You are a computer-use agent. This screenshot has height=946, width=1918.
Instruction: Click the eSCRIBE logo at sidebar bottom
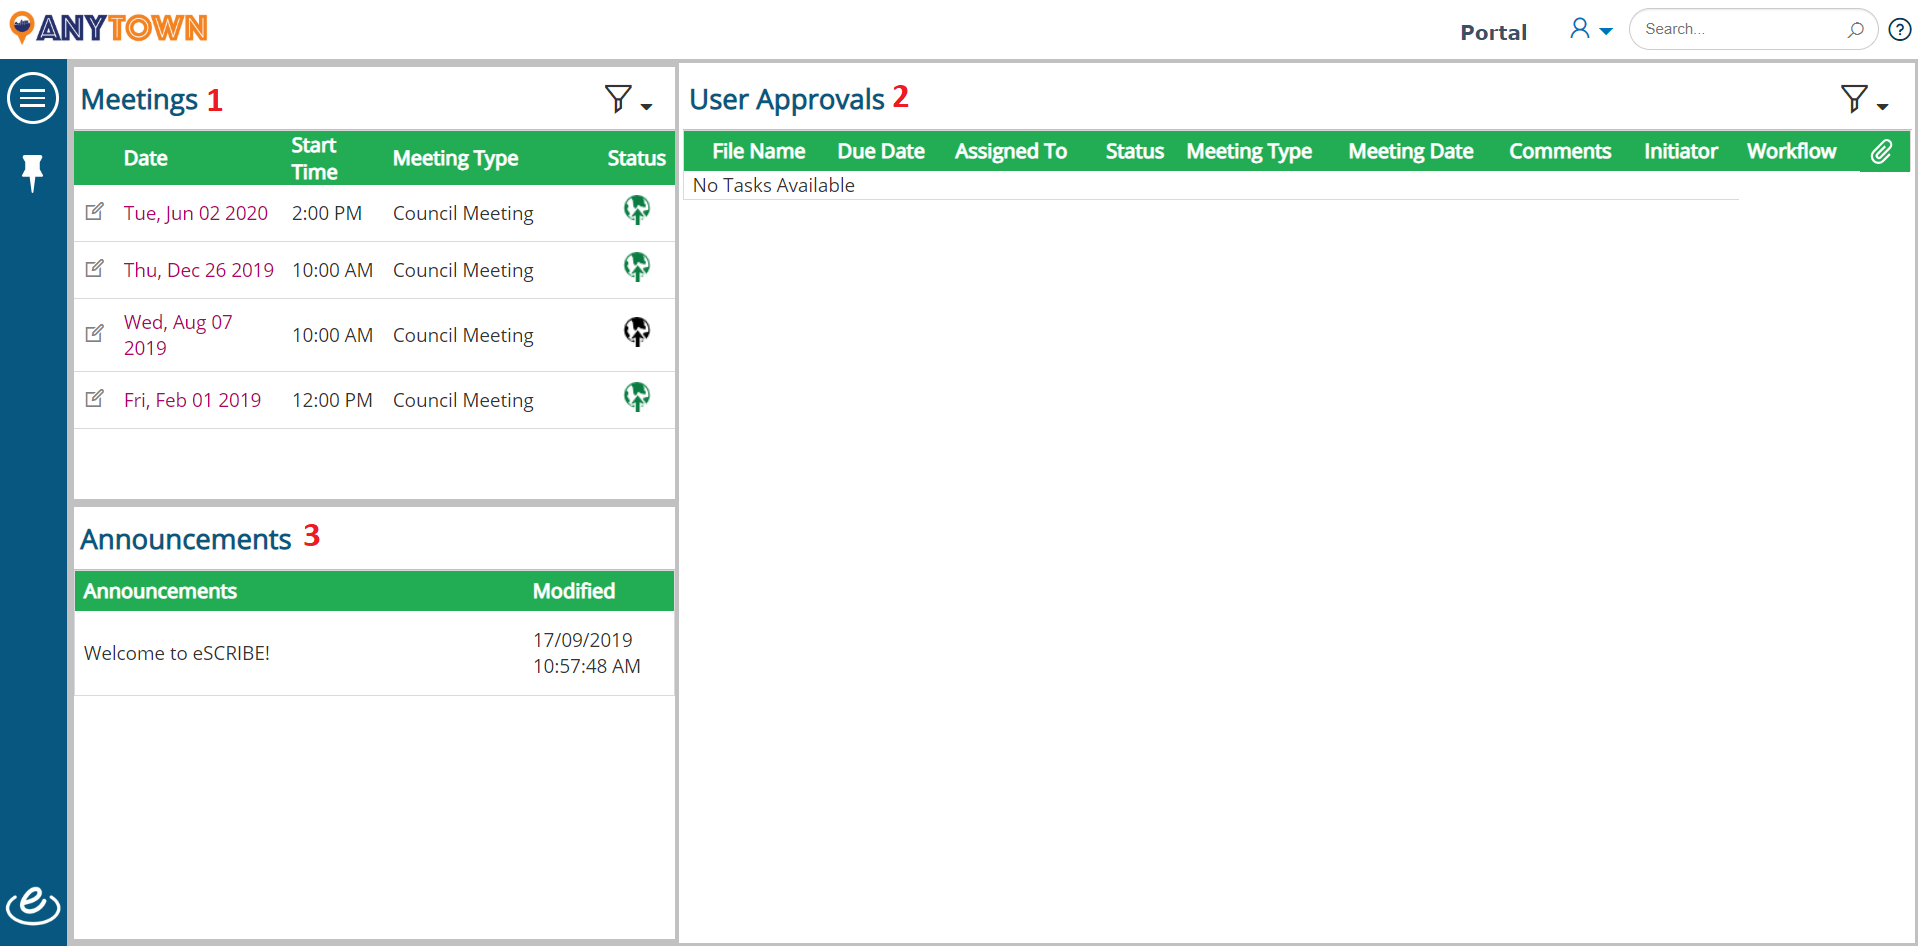pyautogui.click(x=33, y=905)
